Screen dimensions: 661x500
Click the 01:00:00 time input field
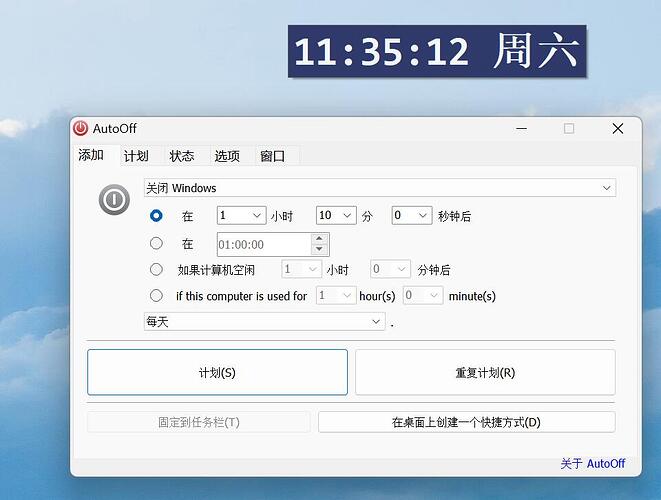coord(264,245)
